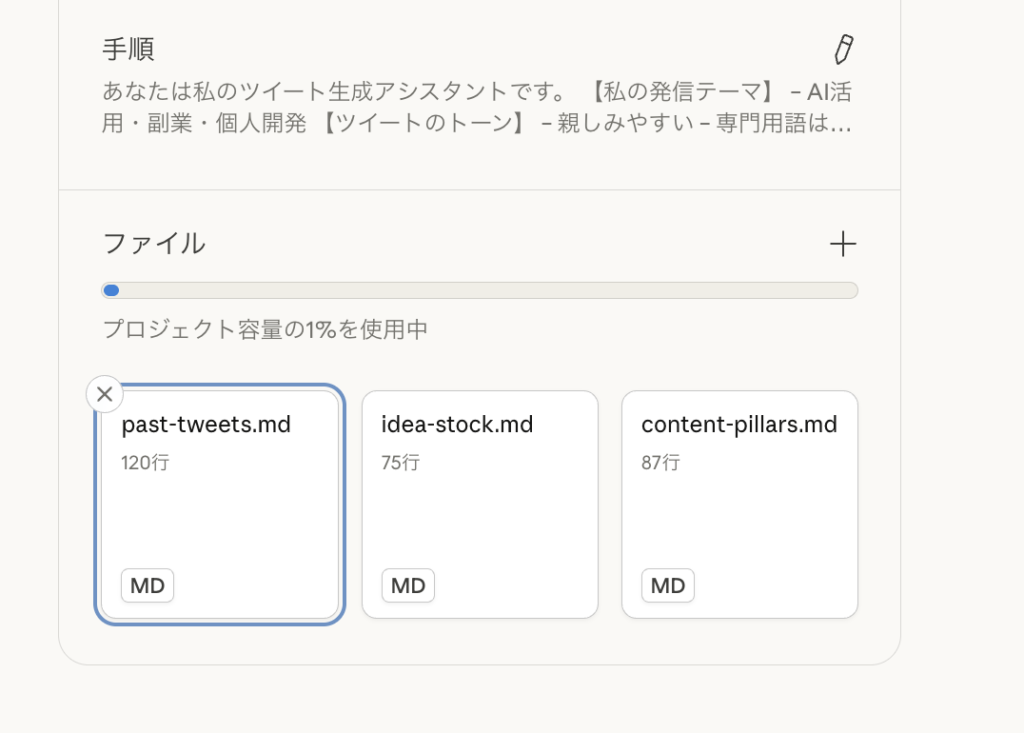This screenshot has height=733, width=1024.
Task: Click the X to remove past-tweets.md
Action: tap(104, 394)
